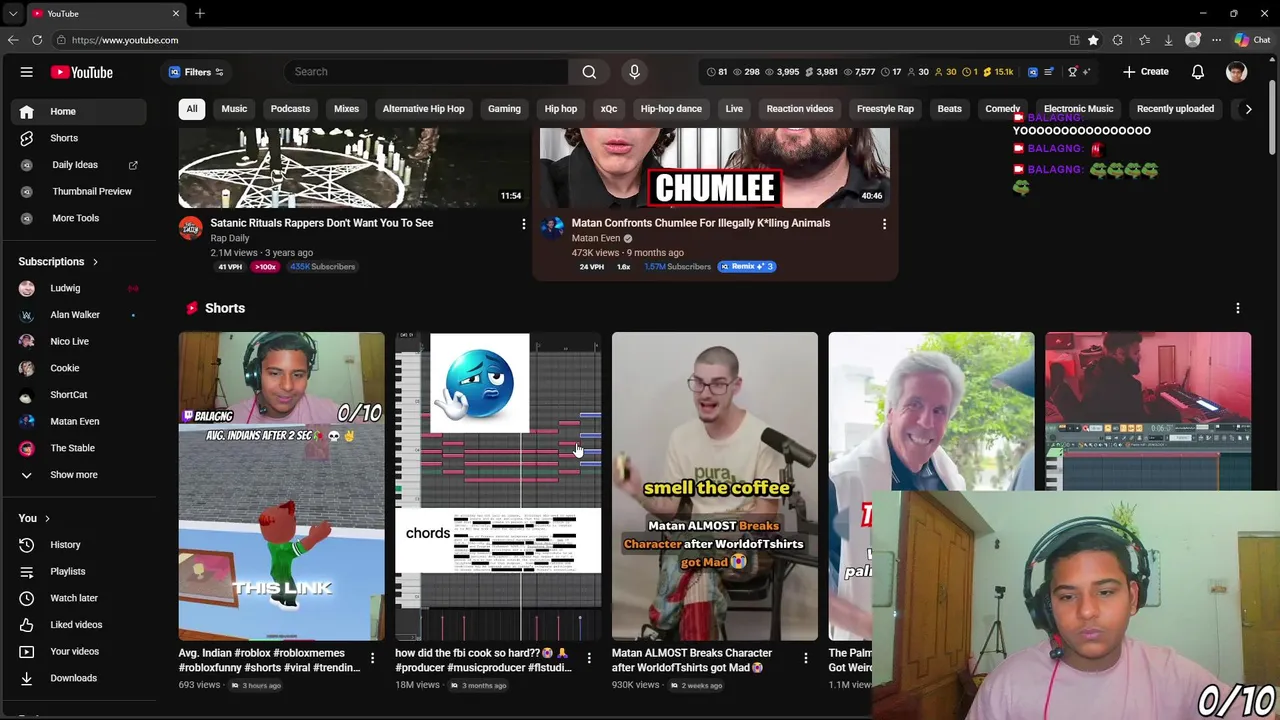
Task: Open the smell the coffee short thumbnail
Action: (715, 486)
